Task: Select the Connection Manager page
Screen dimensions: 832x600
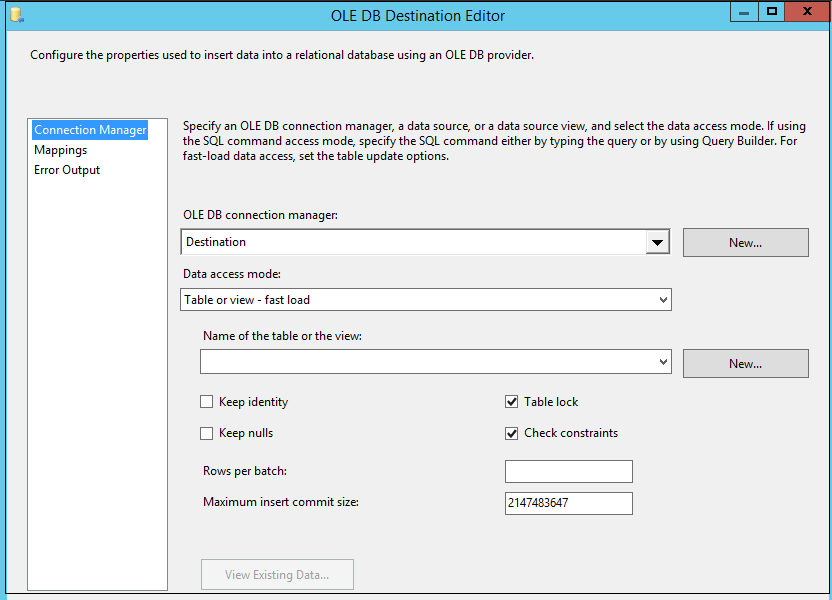Action: click(90, 130)
